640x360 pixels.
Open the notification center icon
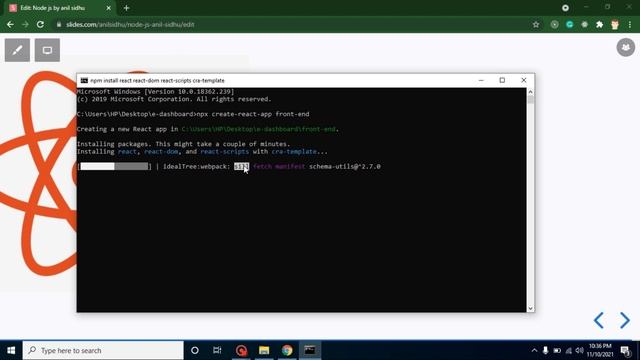coord(625,350)
